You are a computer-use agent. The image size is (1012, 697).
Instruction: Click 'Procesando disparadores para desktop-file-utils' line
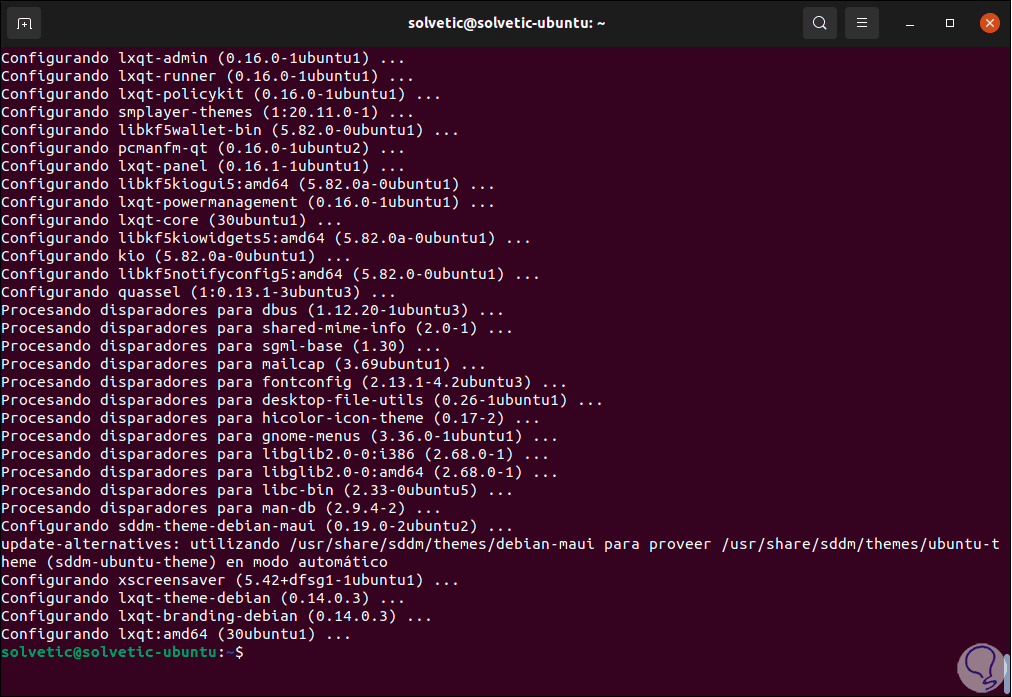click(x=302, y=401)
